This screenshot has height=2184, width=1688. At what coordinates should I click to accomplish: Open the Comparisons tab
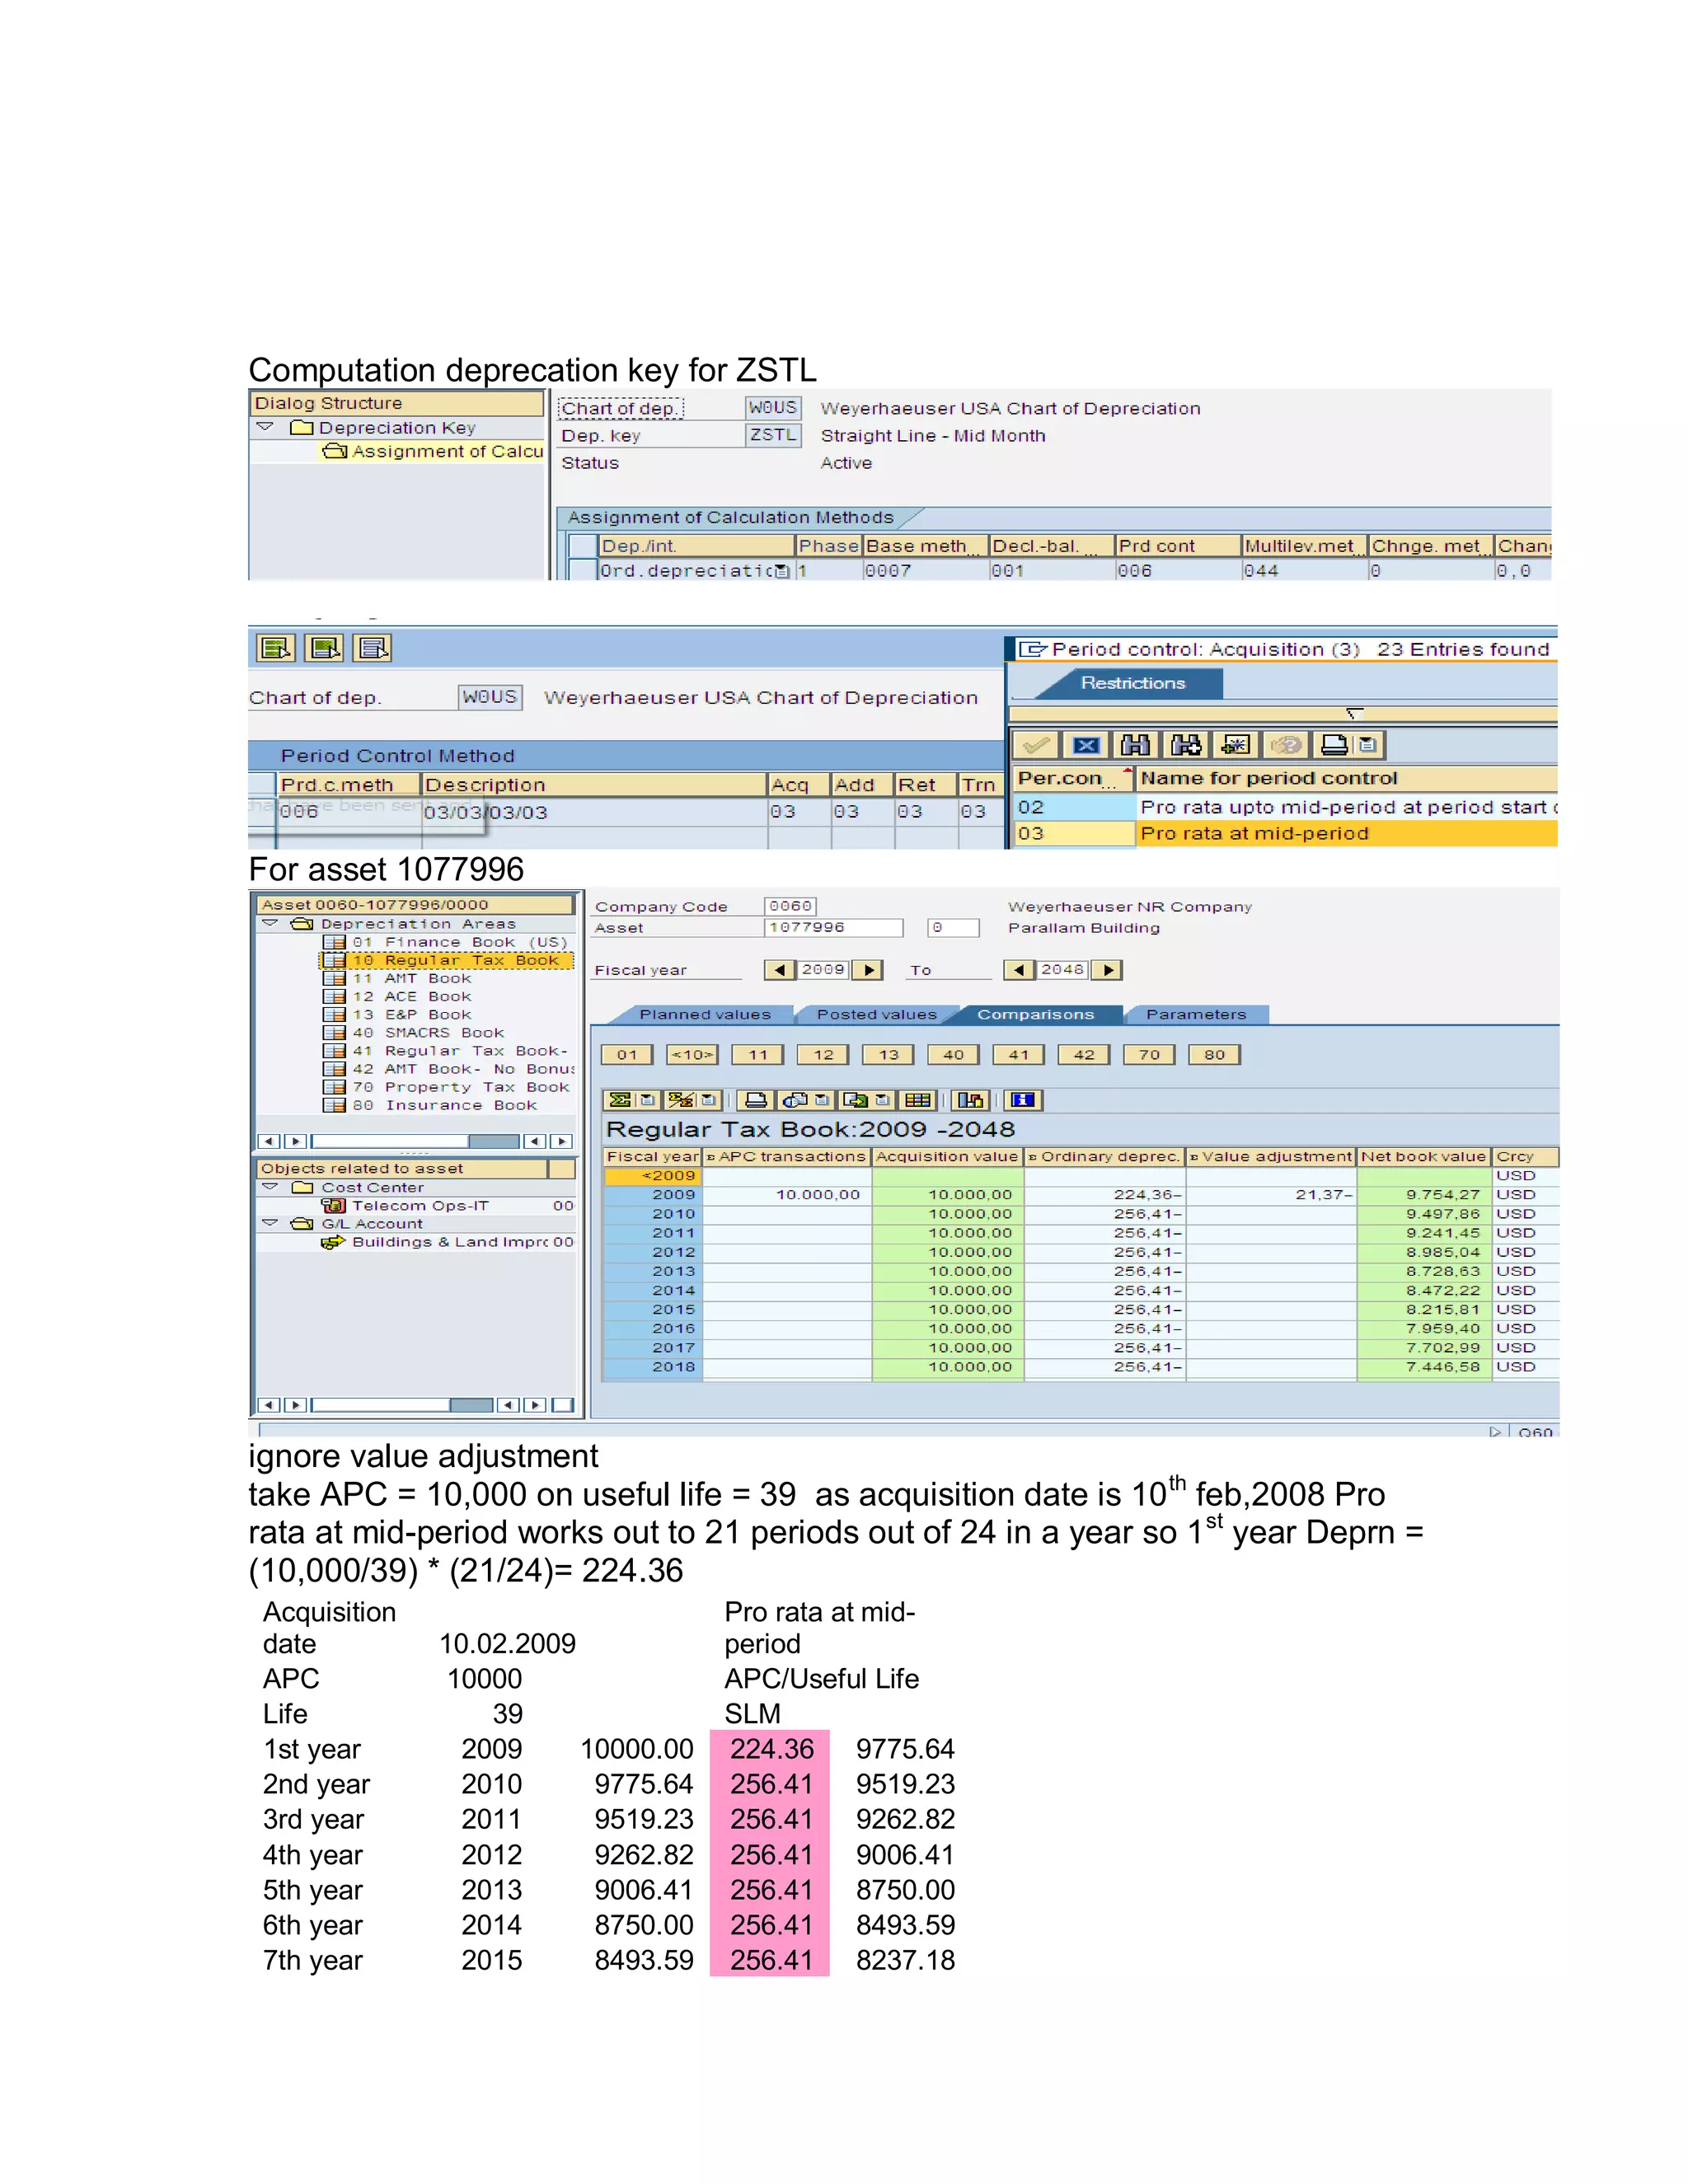(x=1035, y=1014)
